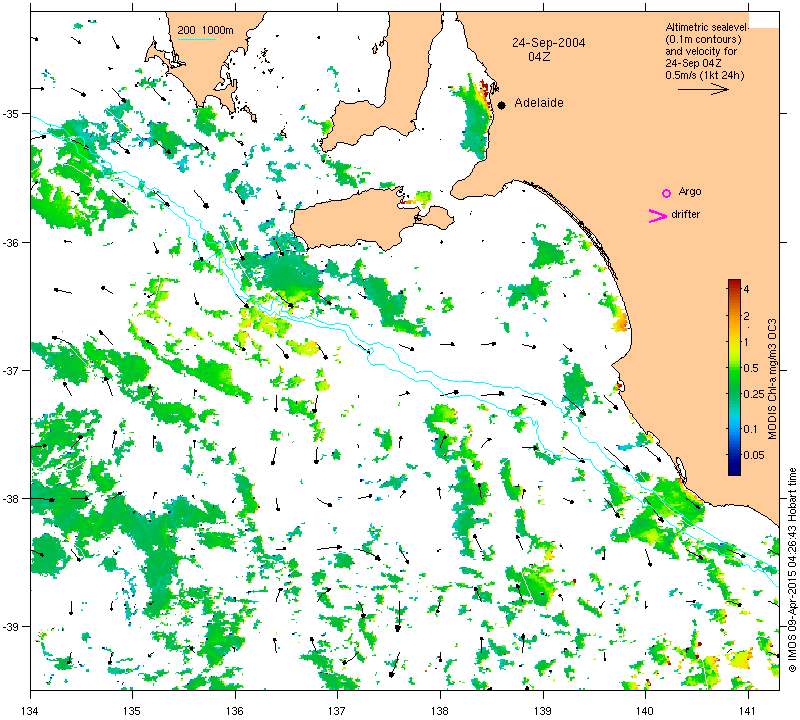Click the Argo legend label

tap(690, 192)
